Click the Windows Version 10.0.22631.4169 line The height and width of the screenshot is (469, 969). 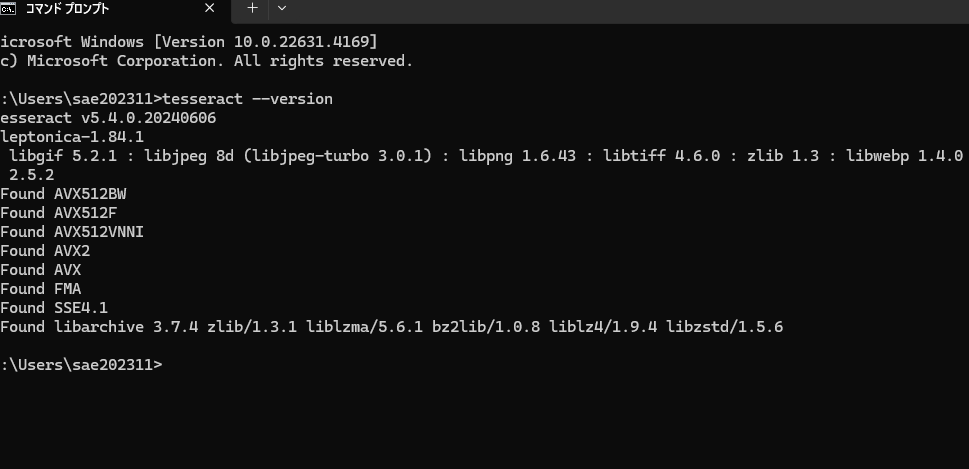(x=188, y=42)
